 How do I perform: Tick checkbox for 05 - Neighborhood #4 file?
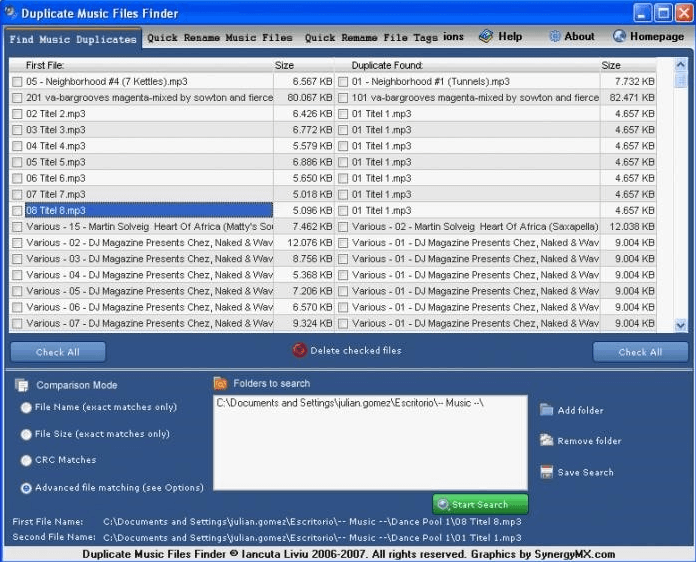(x=17, y=82)
